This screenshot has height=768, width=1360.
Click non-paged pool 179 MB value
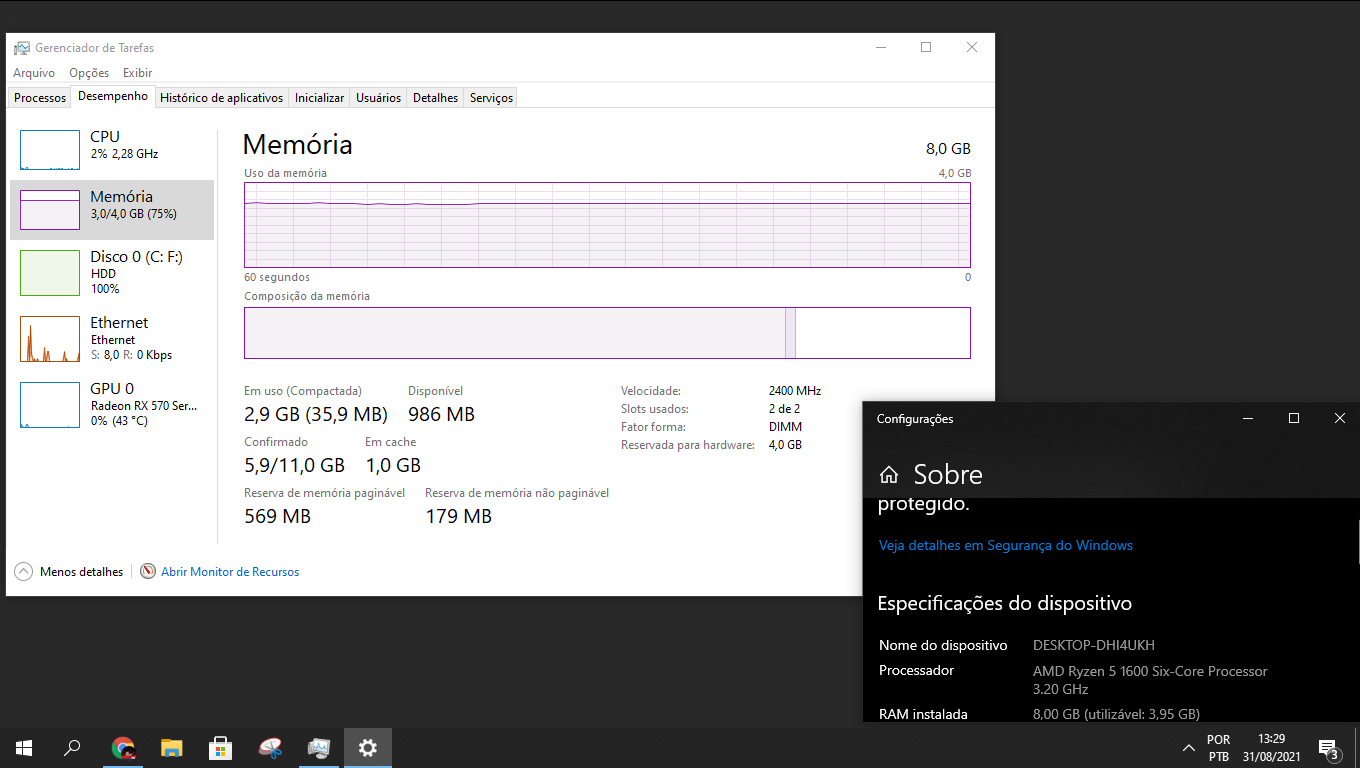[x=458, y=517]
